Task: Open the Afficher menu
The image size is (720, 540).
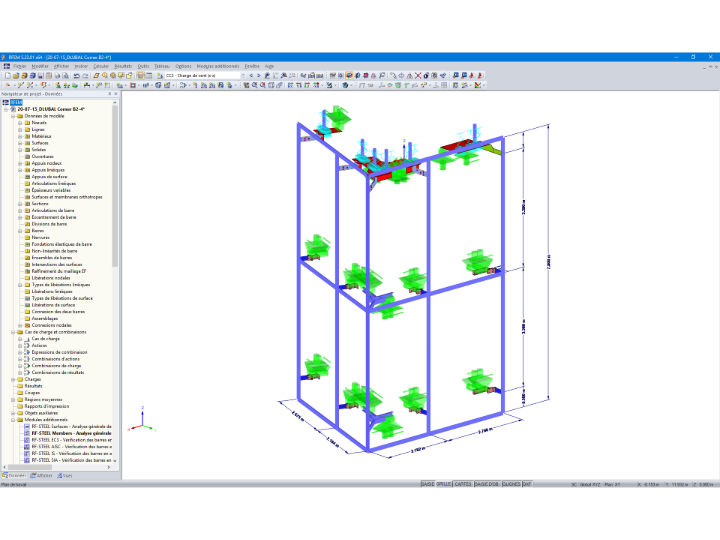Action: pos(62,66)
